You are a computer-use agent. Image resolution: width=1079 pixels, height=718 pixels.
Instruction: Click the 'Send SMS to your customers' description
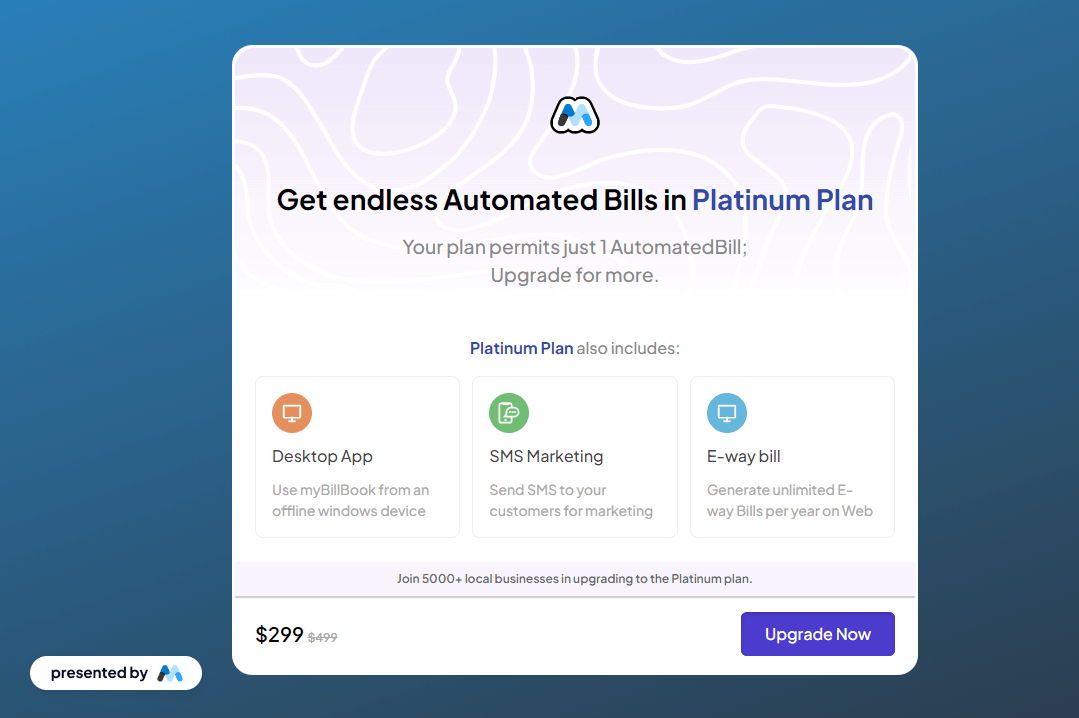pos(571,500)
